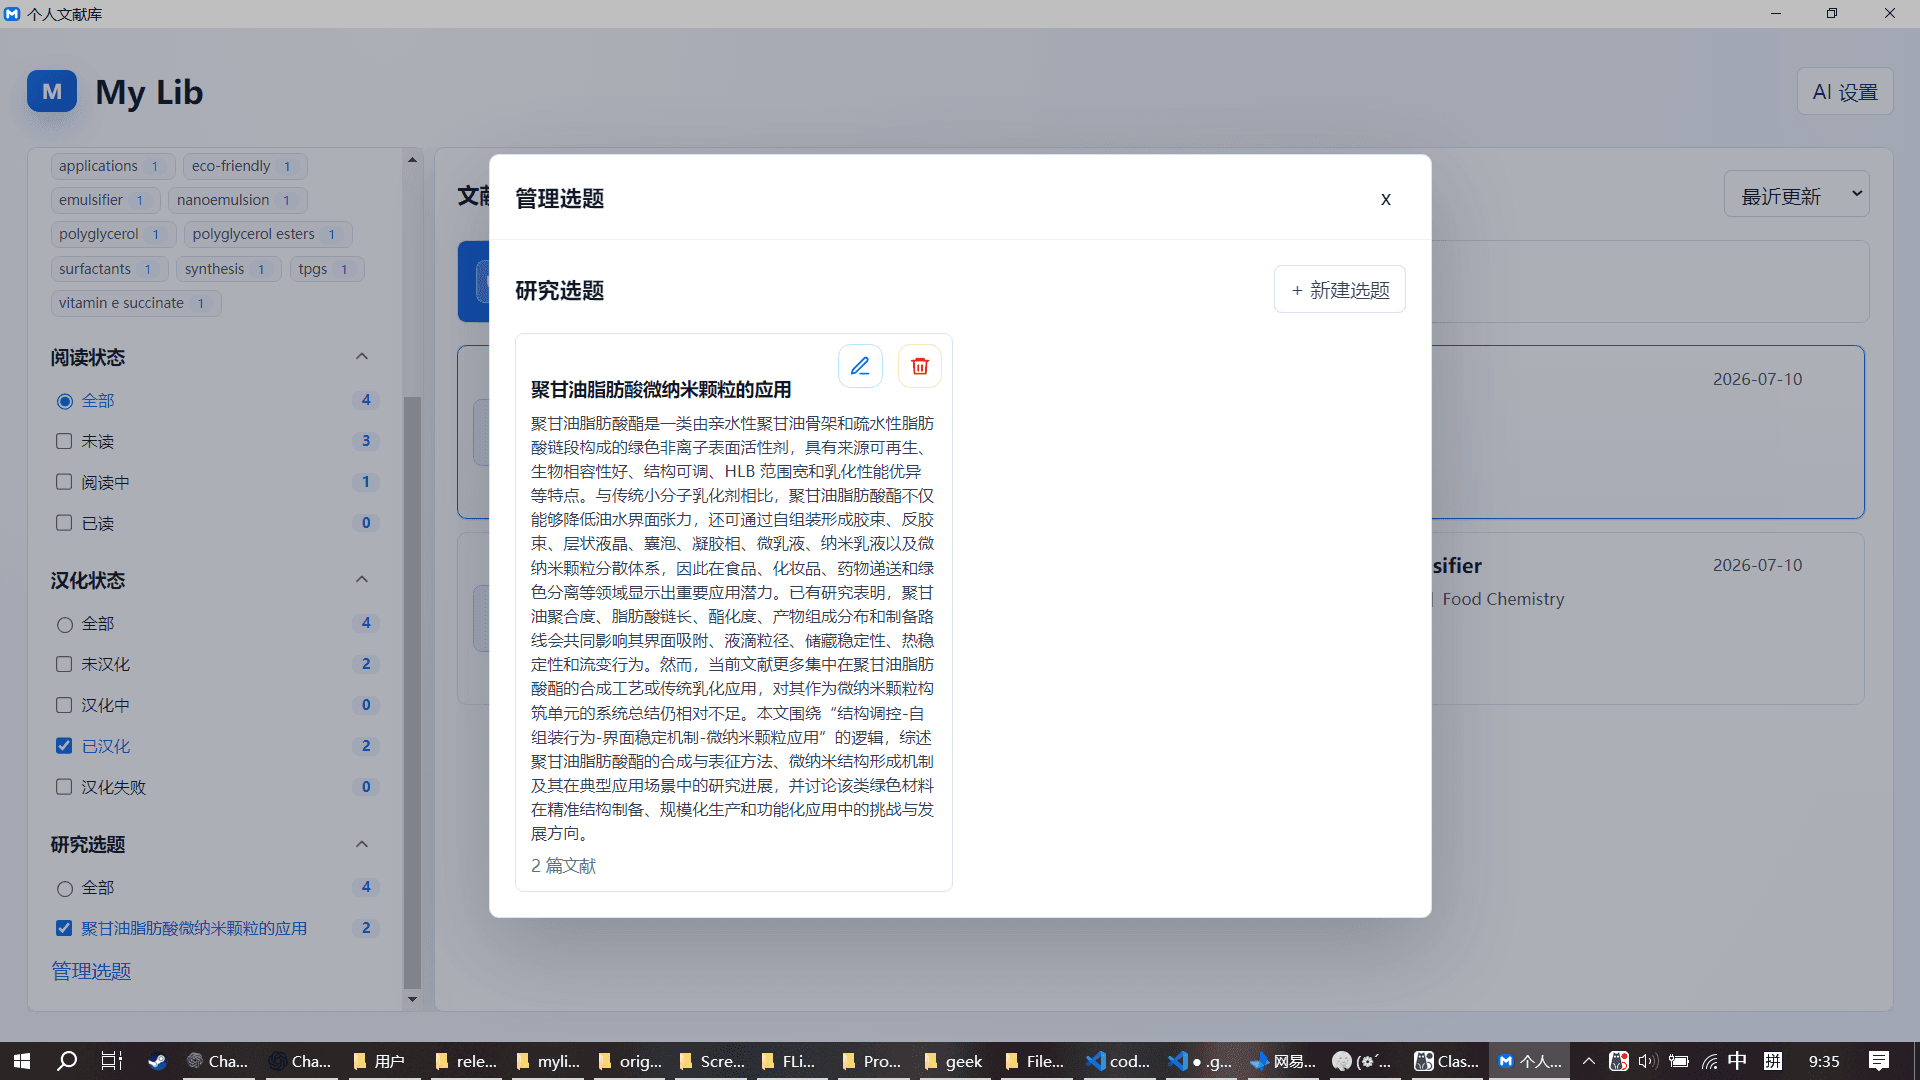Switch to the Scre... folder window
The width and height of the screenshot is (1920, 1080).
point(711,1061)
